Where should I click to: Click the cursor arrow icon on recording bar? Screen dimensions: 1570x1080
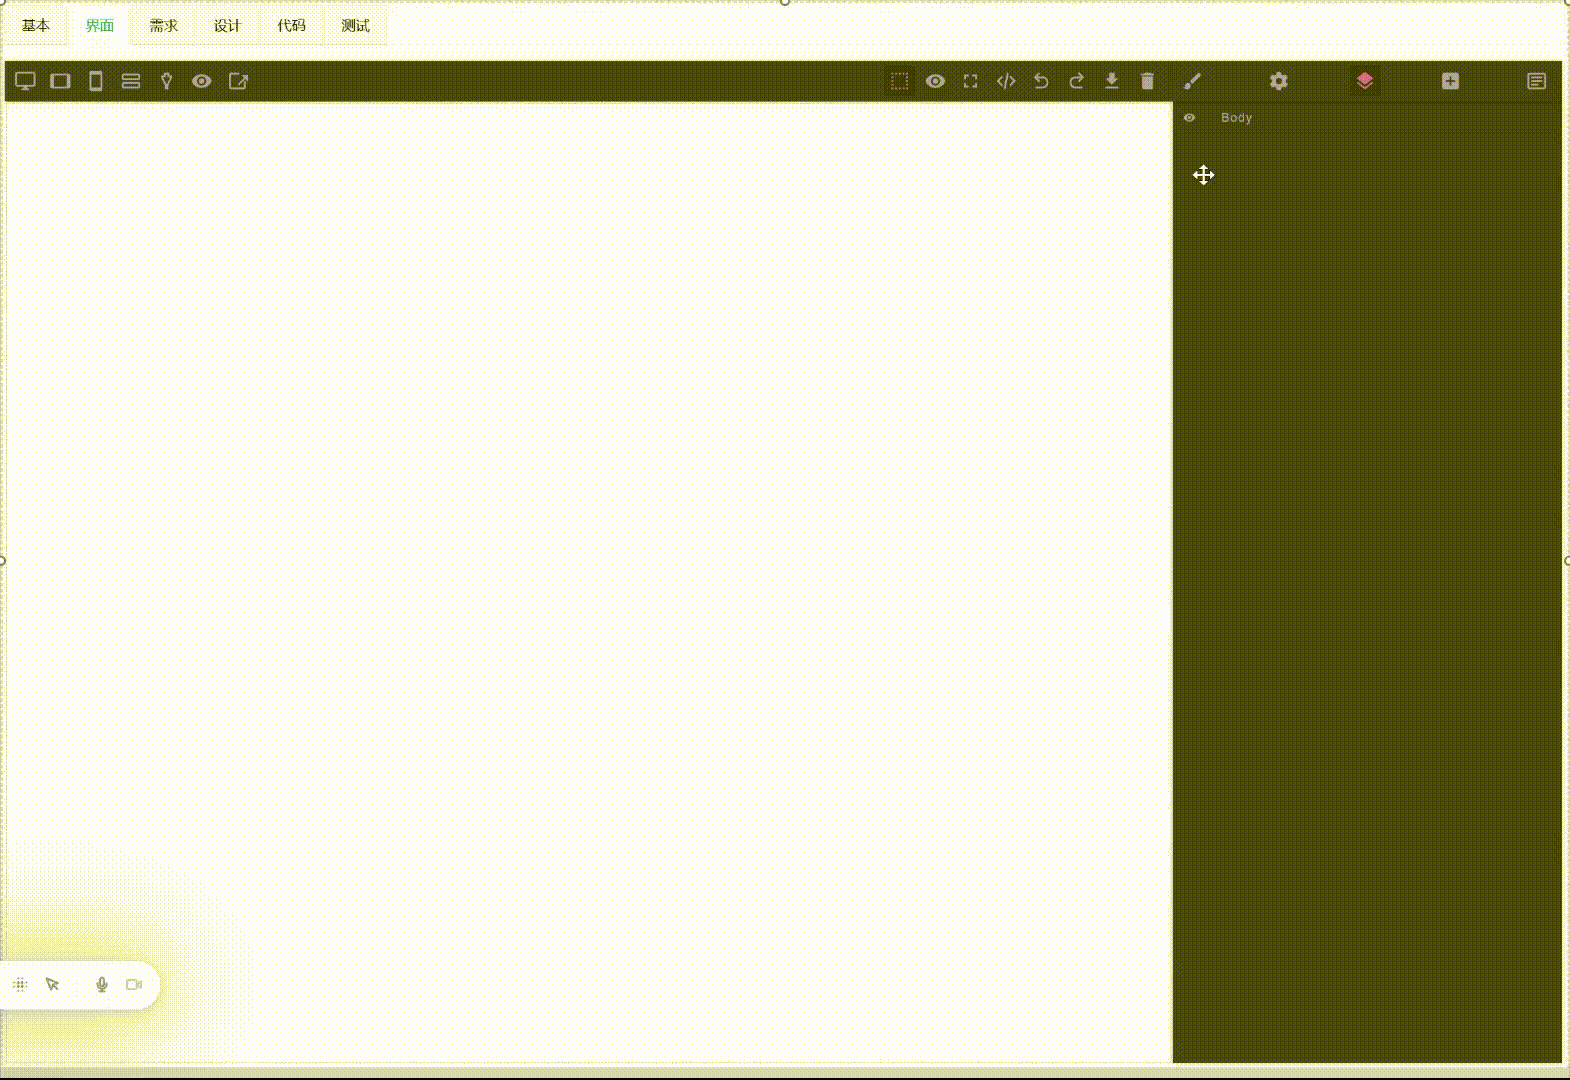[x=53, y=985]
